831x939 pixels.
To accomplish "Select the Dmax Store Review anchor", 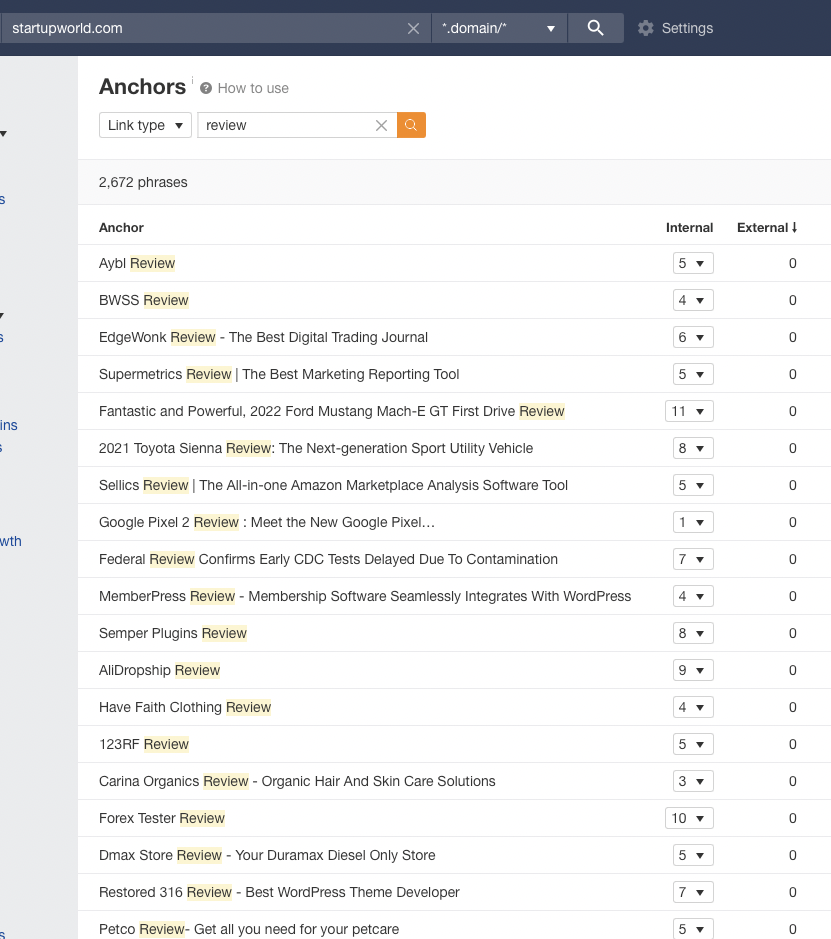I will point(267,855).
